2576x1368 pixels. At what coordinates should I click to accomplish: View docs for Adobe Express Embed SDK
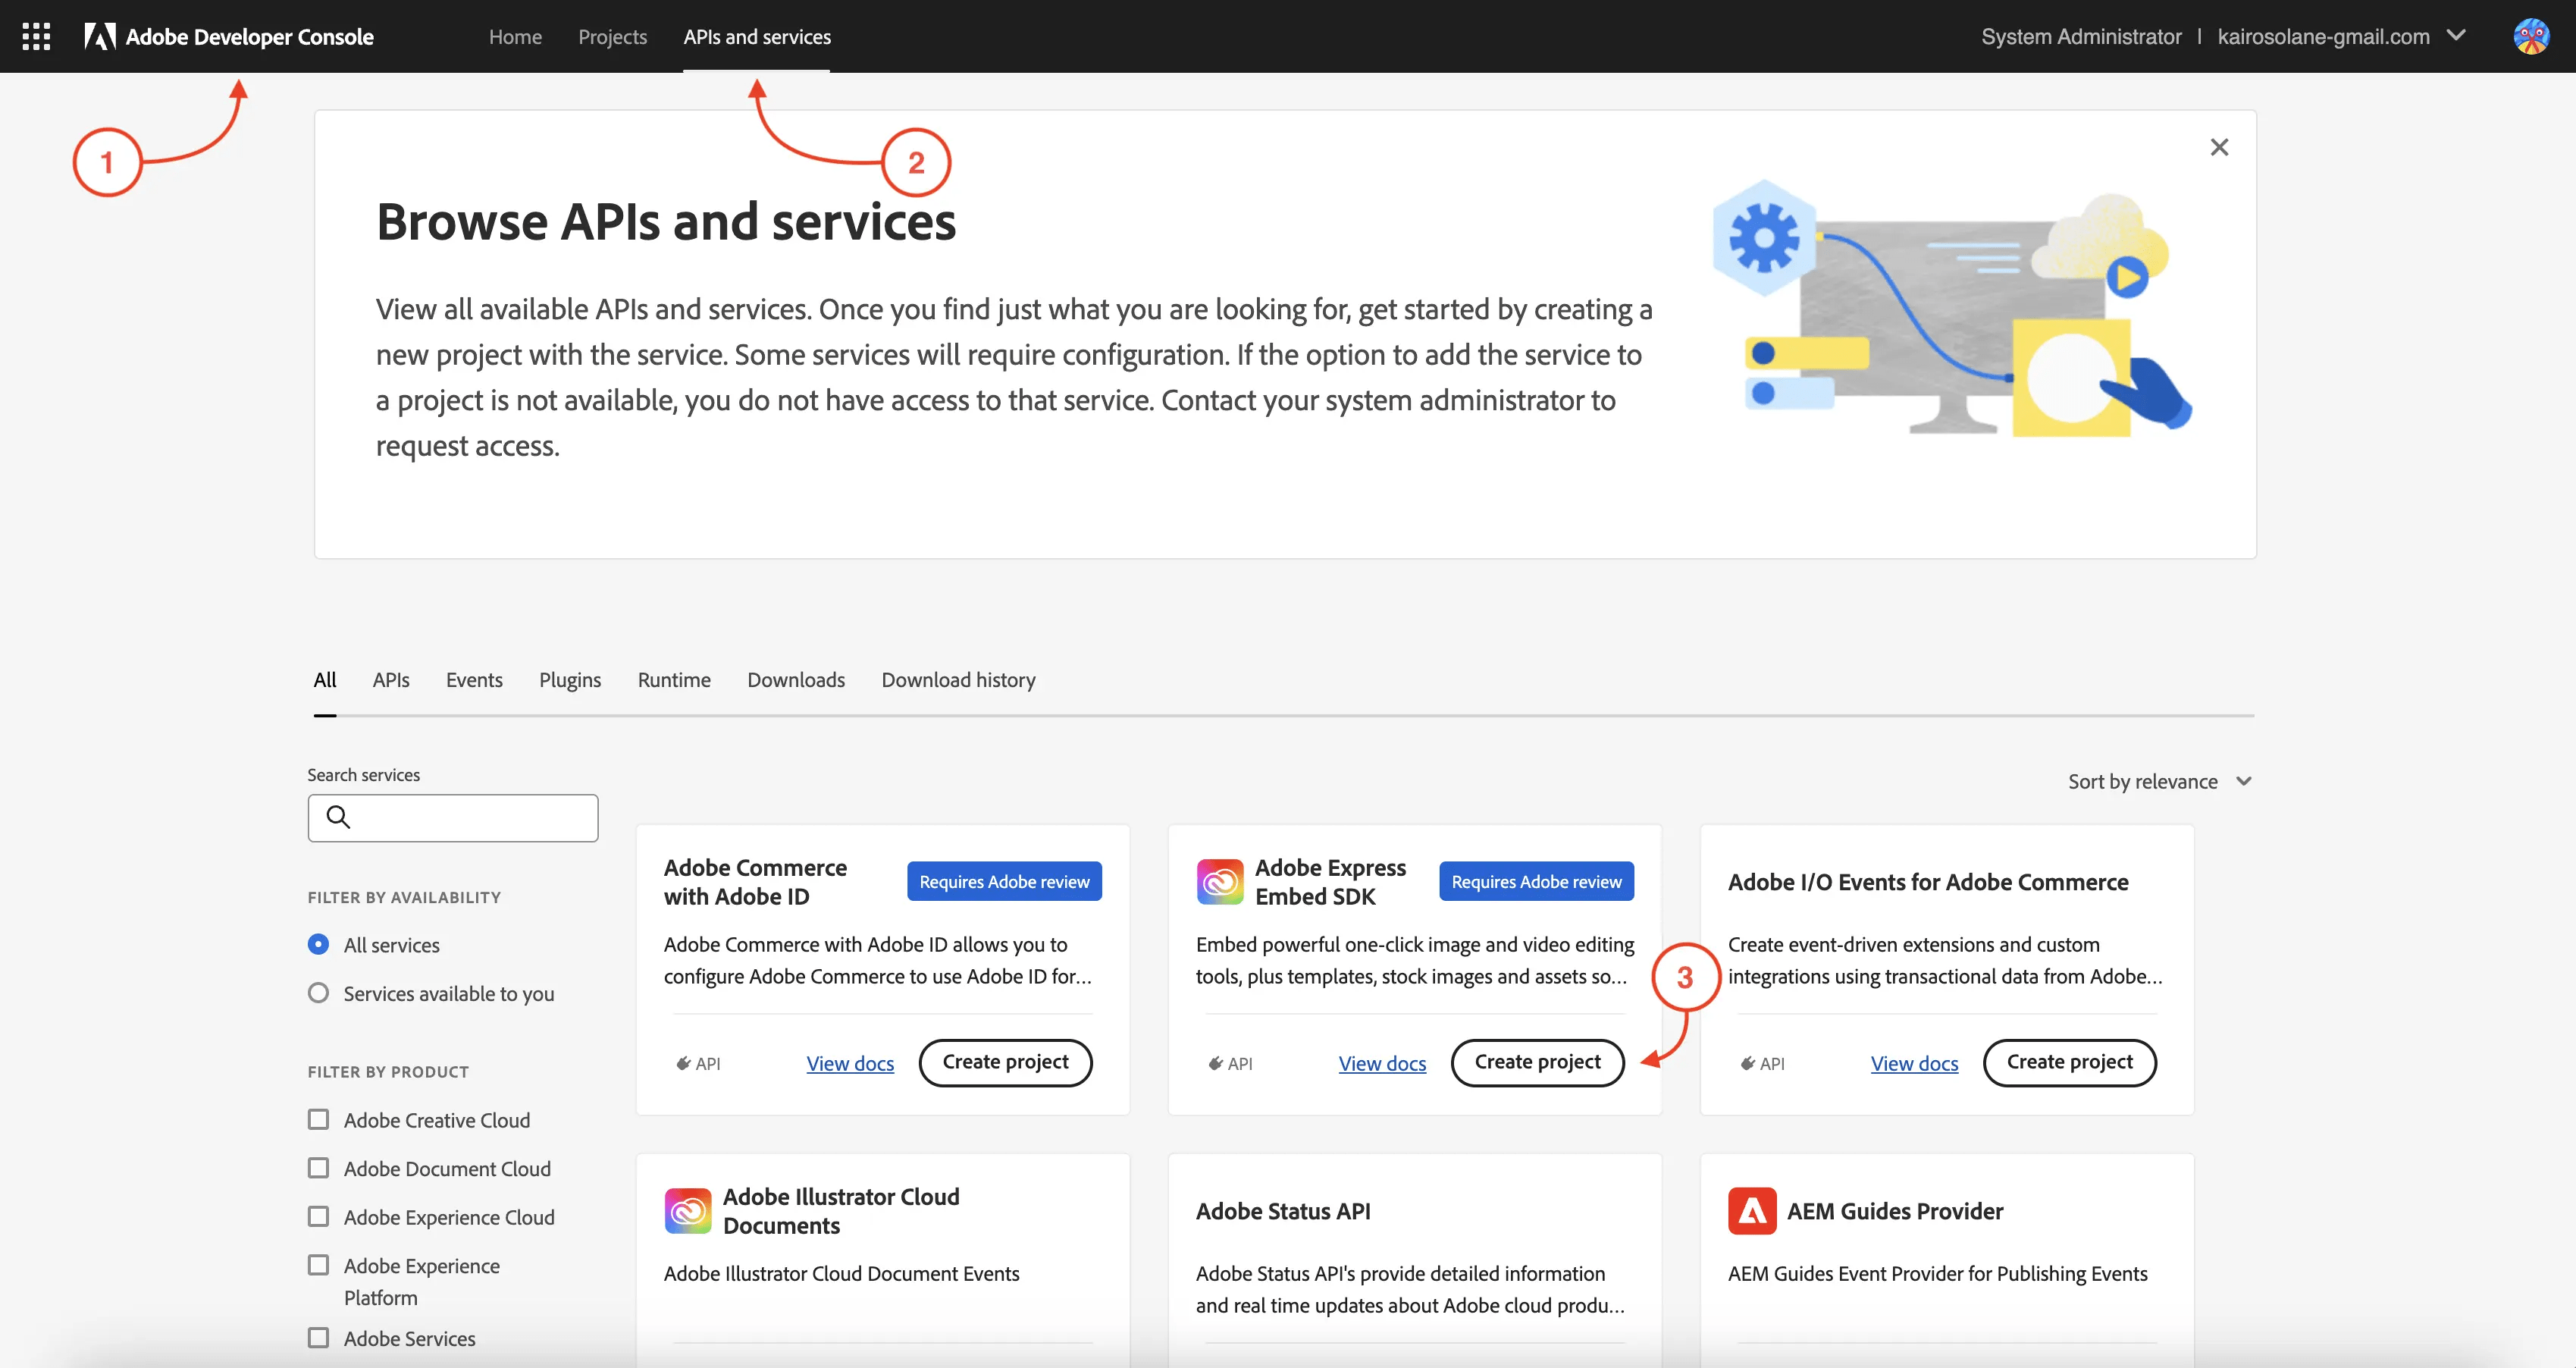tap(1382, 1063)
